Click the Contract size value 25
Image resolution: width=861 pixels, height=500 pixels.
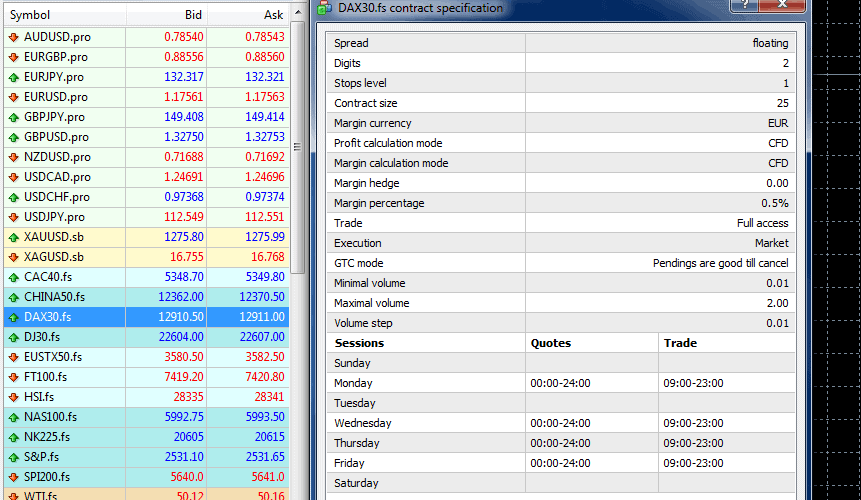782,103
